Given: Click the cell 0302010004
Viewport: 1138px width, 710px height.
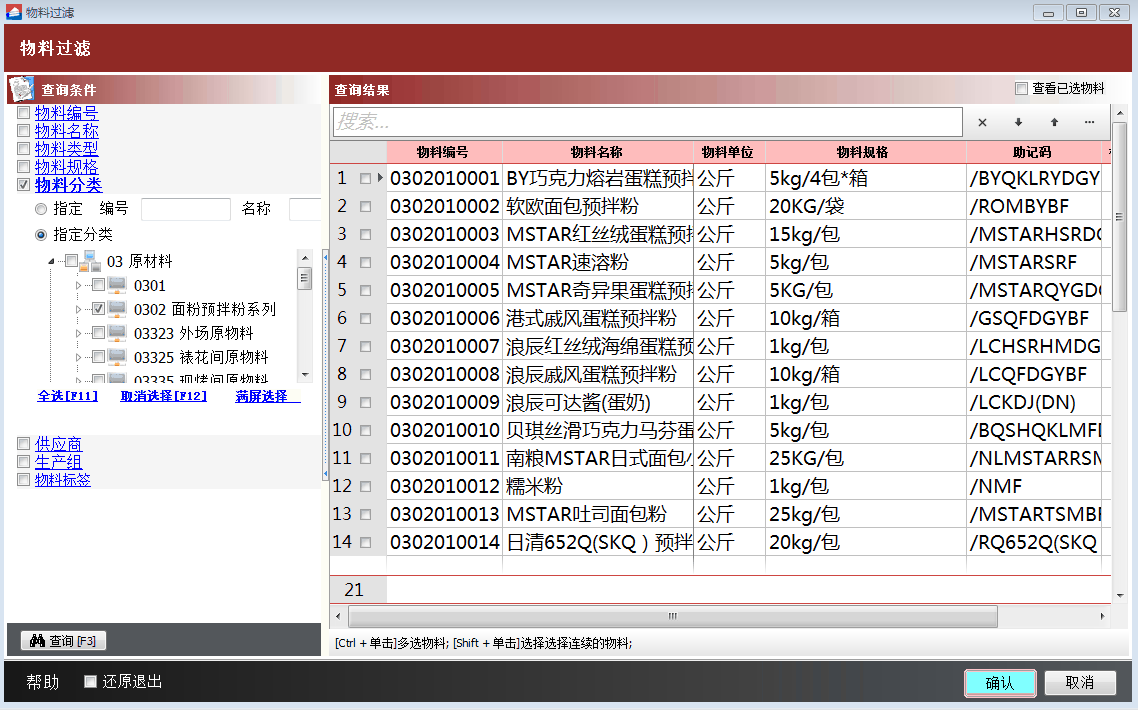Looking at the screenshot, I should click(x=444, y=262).
